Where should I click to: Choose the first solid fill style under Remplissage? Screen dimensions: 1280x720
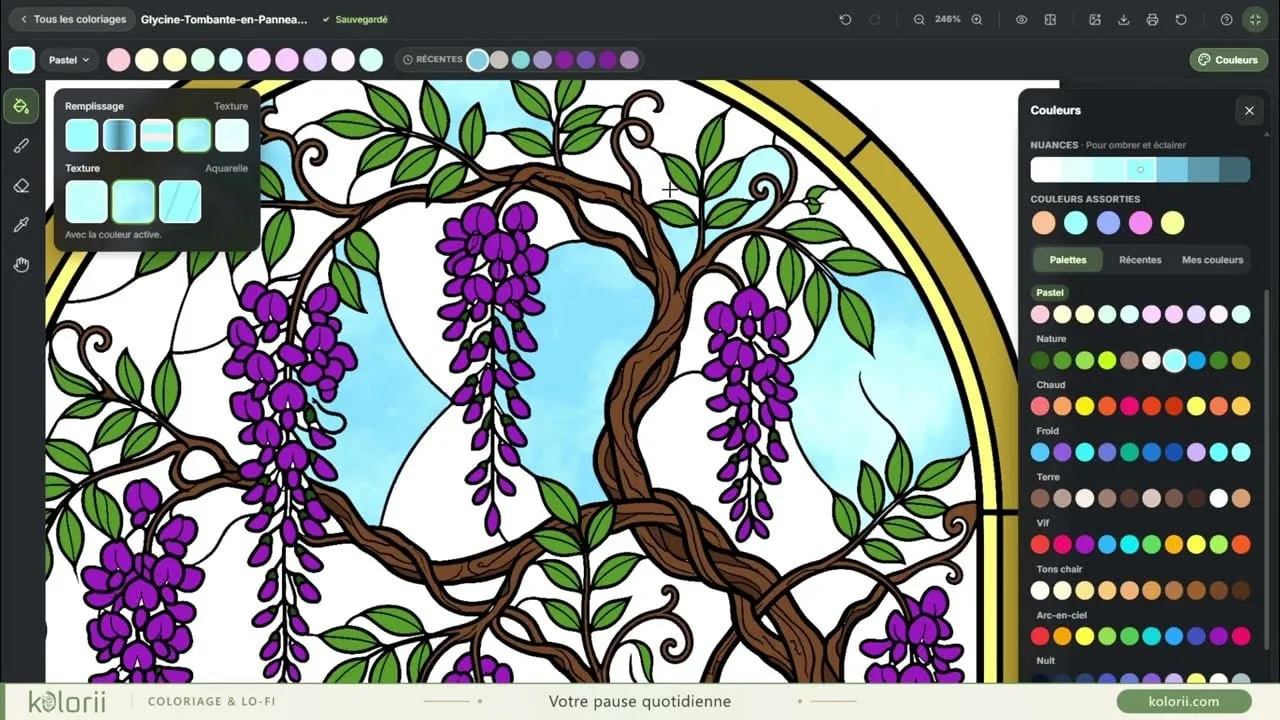coord(82,135)
